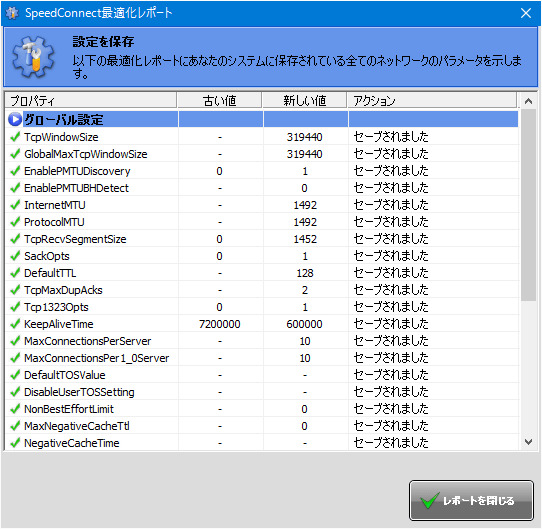Select the グローバル設定 group row
Image resolution: width=542 pixels, height=529 pixels.
(x=262, y=119)
